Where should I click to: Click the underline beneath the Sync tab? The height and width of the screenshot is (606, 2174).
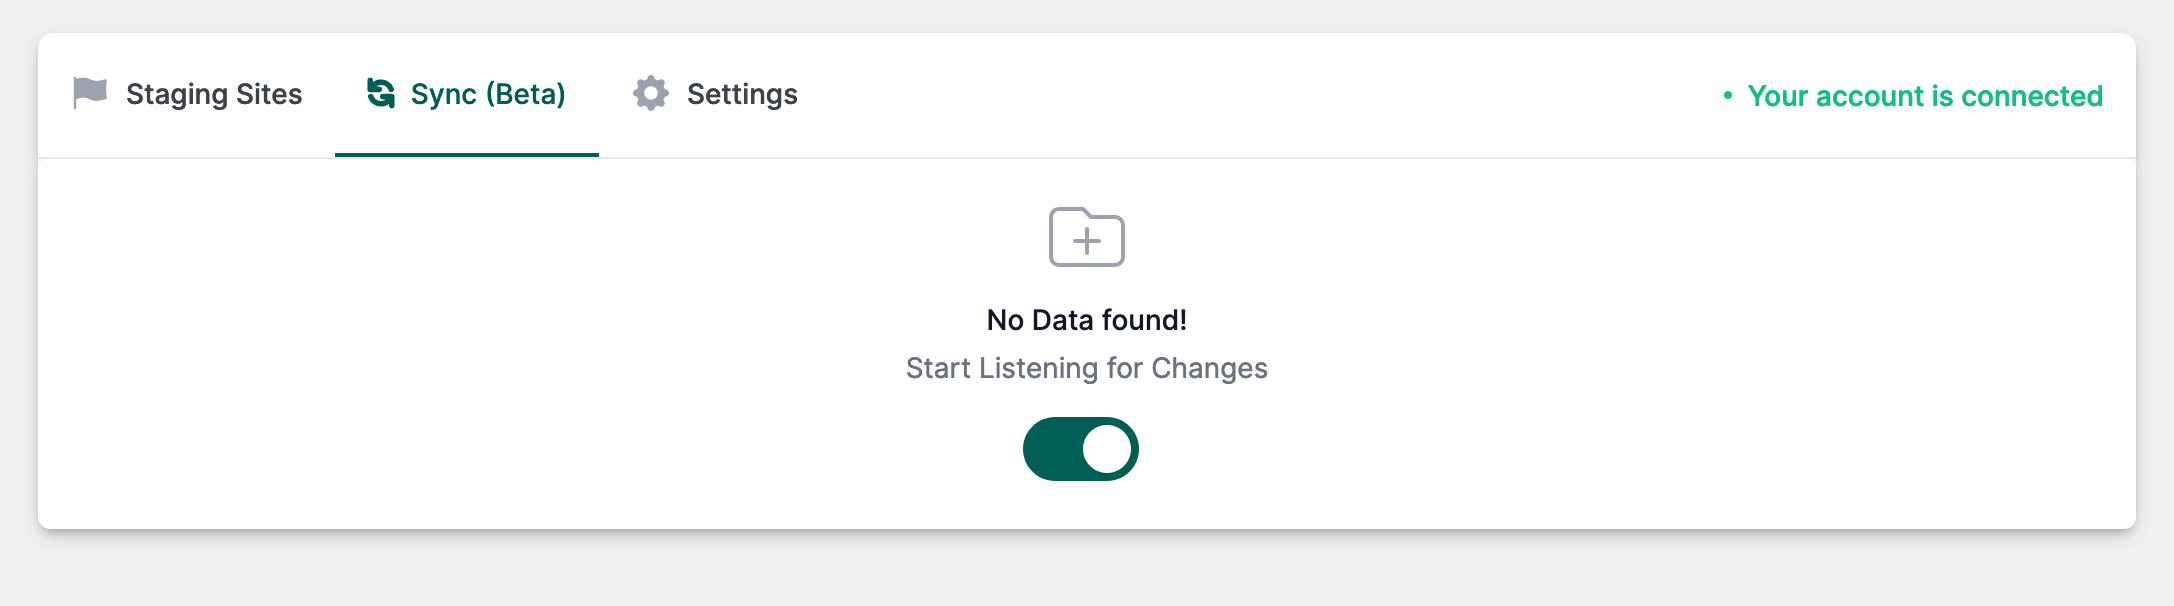click(x=467, y=155)
